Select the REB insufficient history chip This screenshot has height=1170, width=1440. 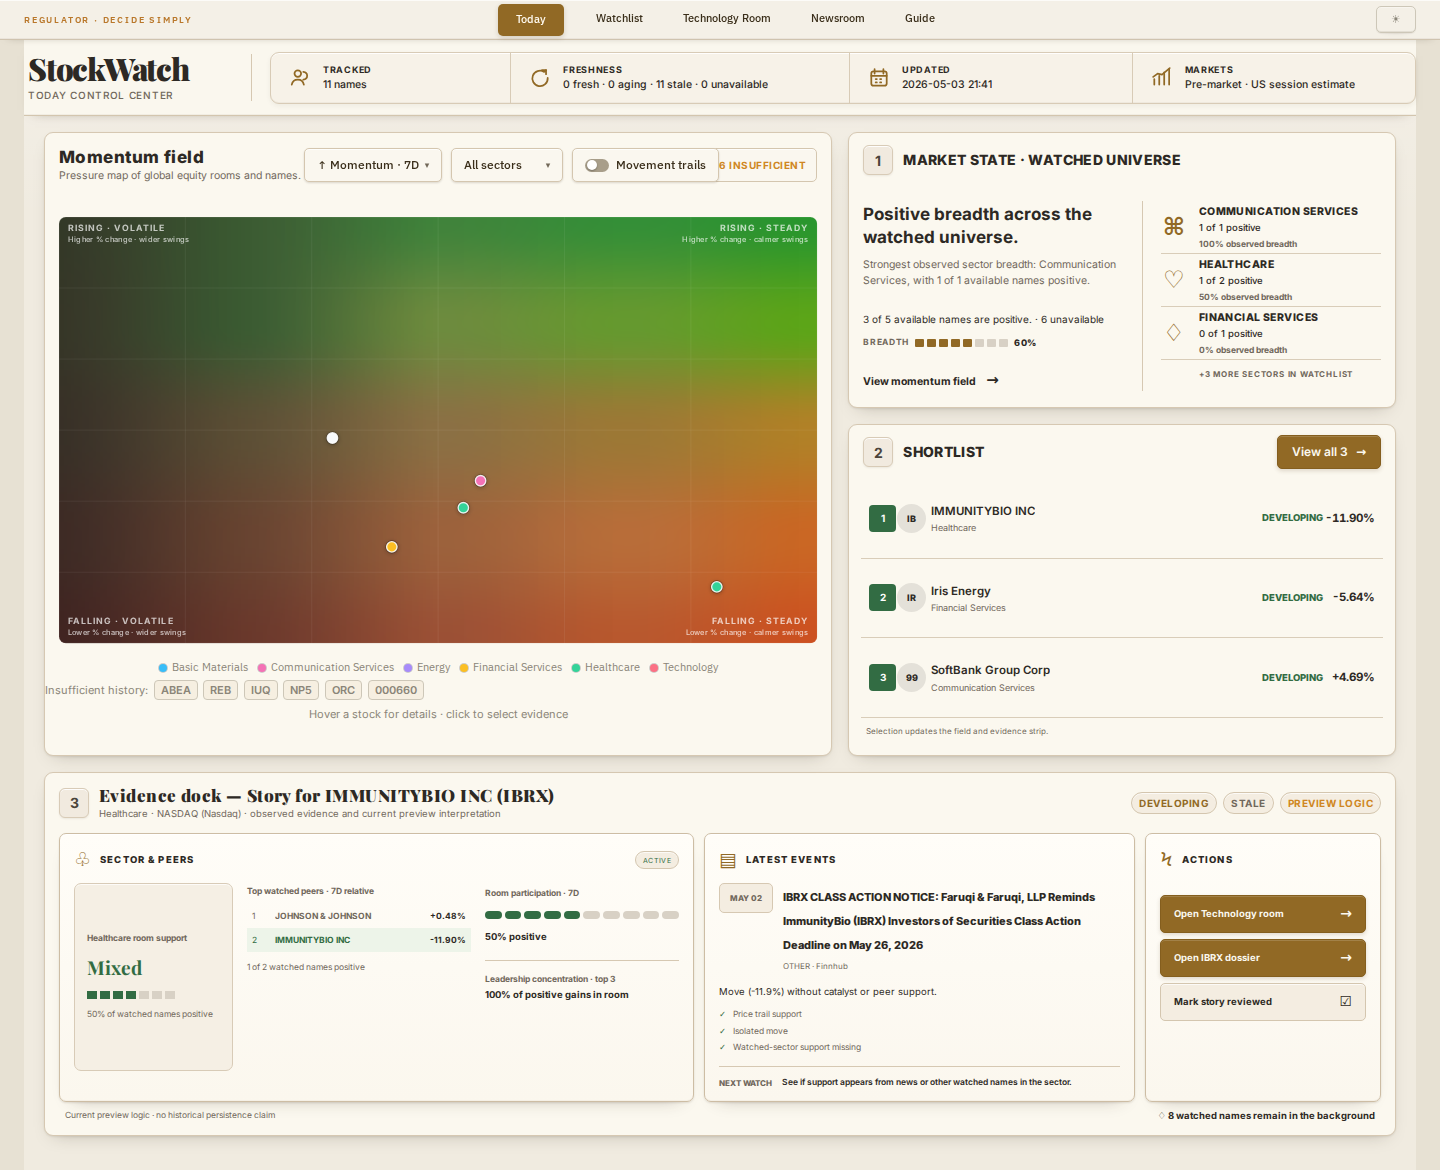click(220, 690)
